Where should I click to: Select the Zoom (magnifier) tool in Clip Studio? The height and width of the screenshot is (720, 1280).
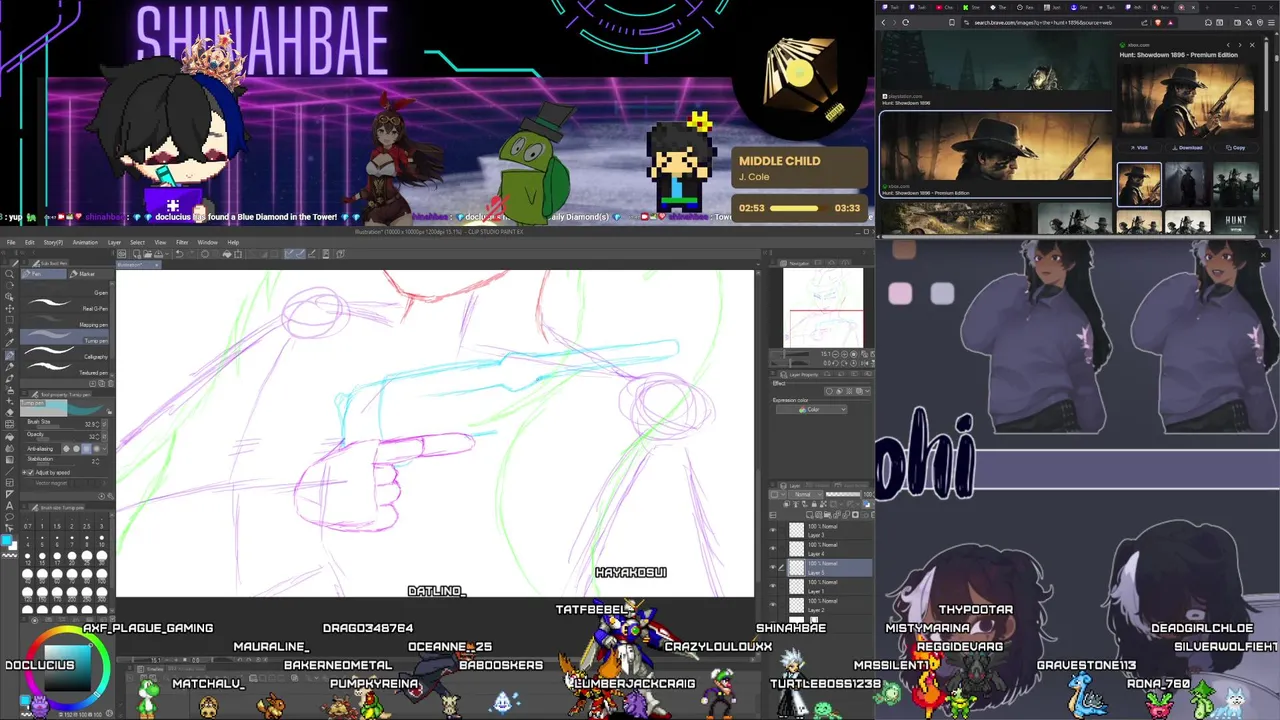tap(9, 274)
